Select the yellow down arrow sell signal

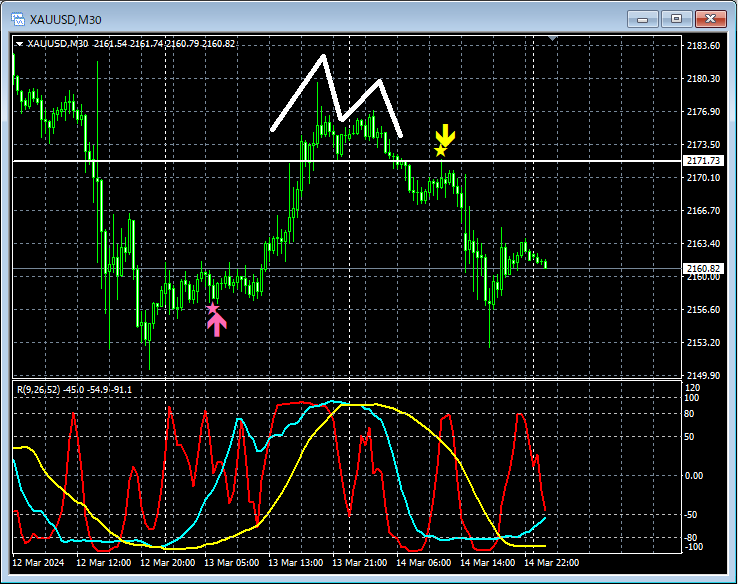[445, 135]
